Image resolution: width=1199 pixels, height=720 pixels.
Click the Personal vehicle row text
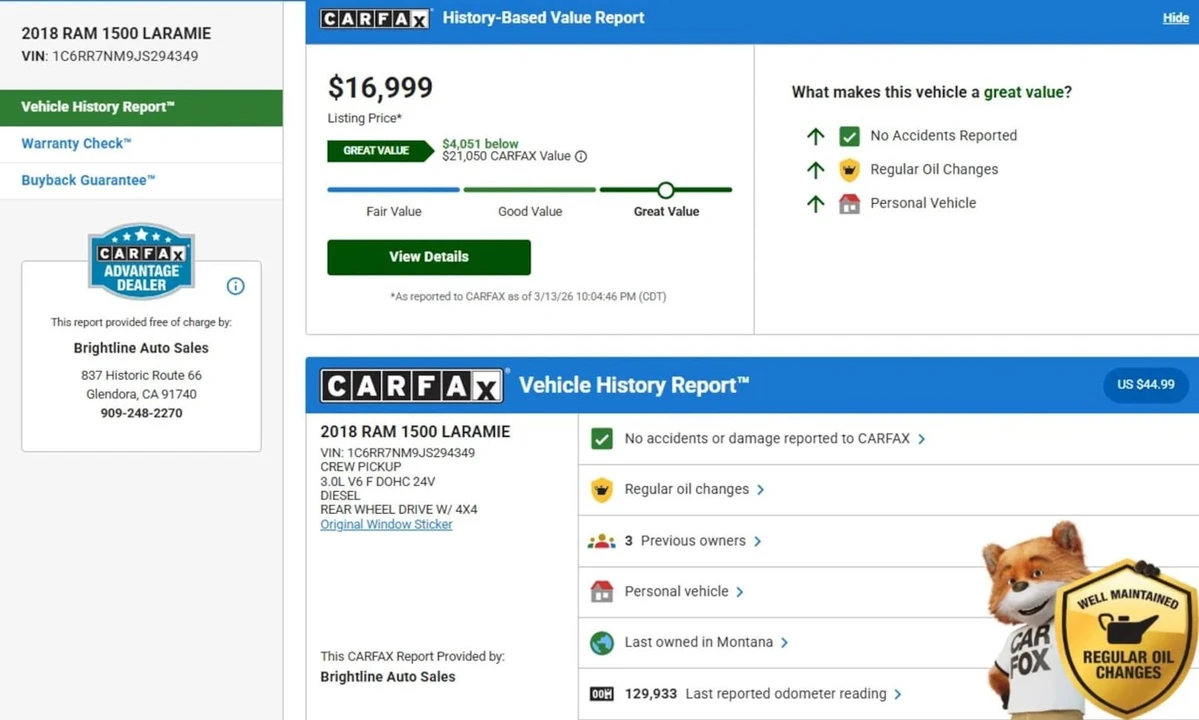click(677, 591)
